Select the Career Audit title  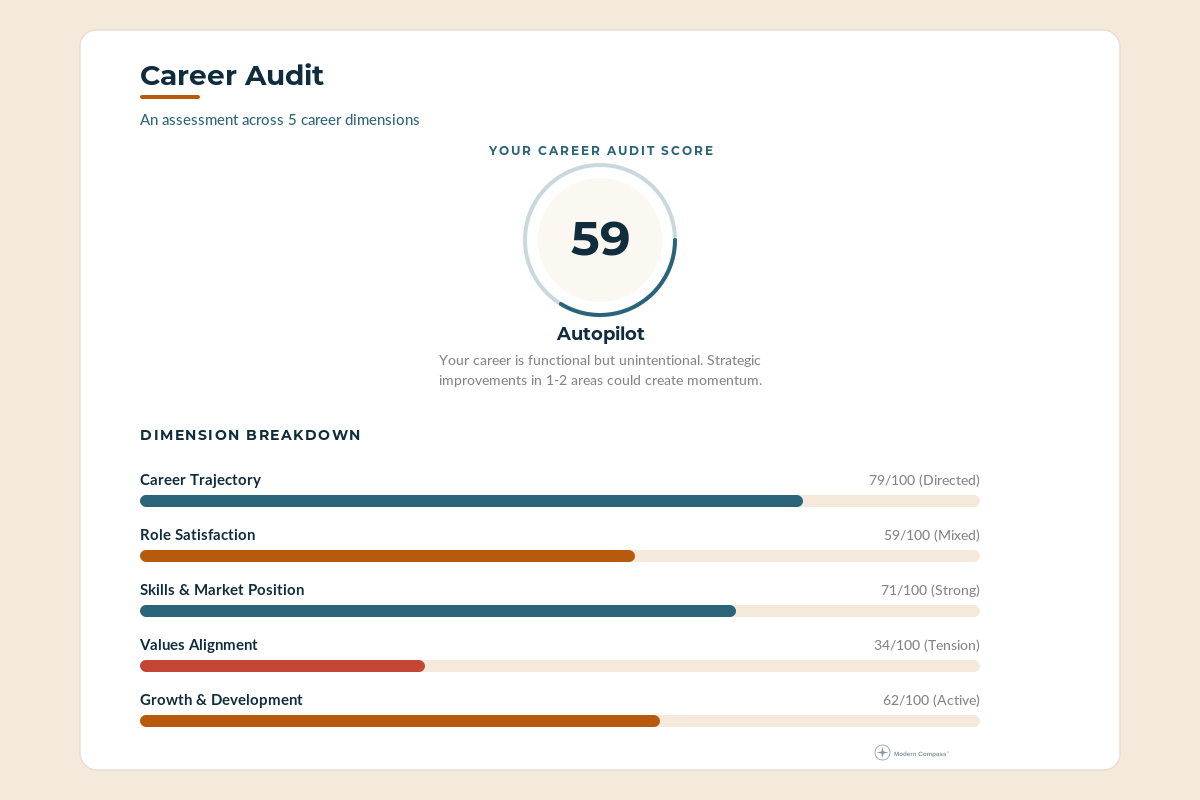pos(232,75)
